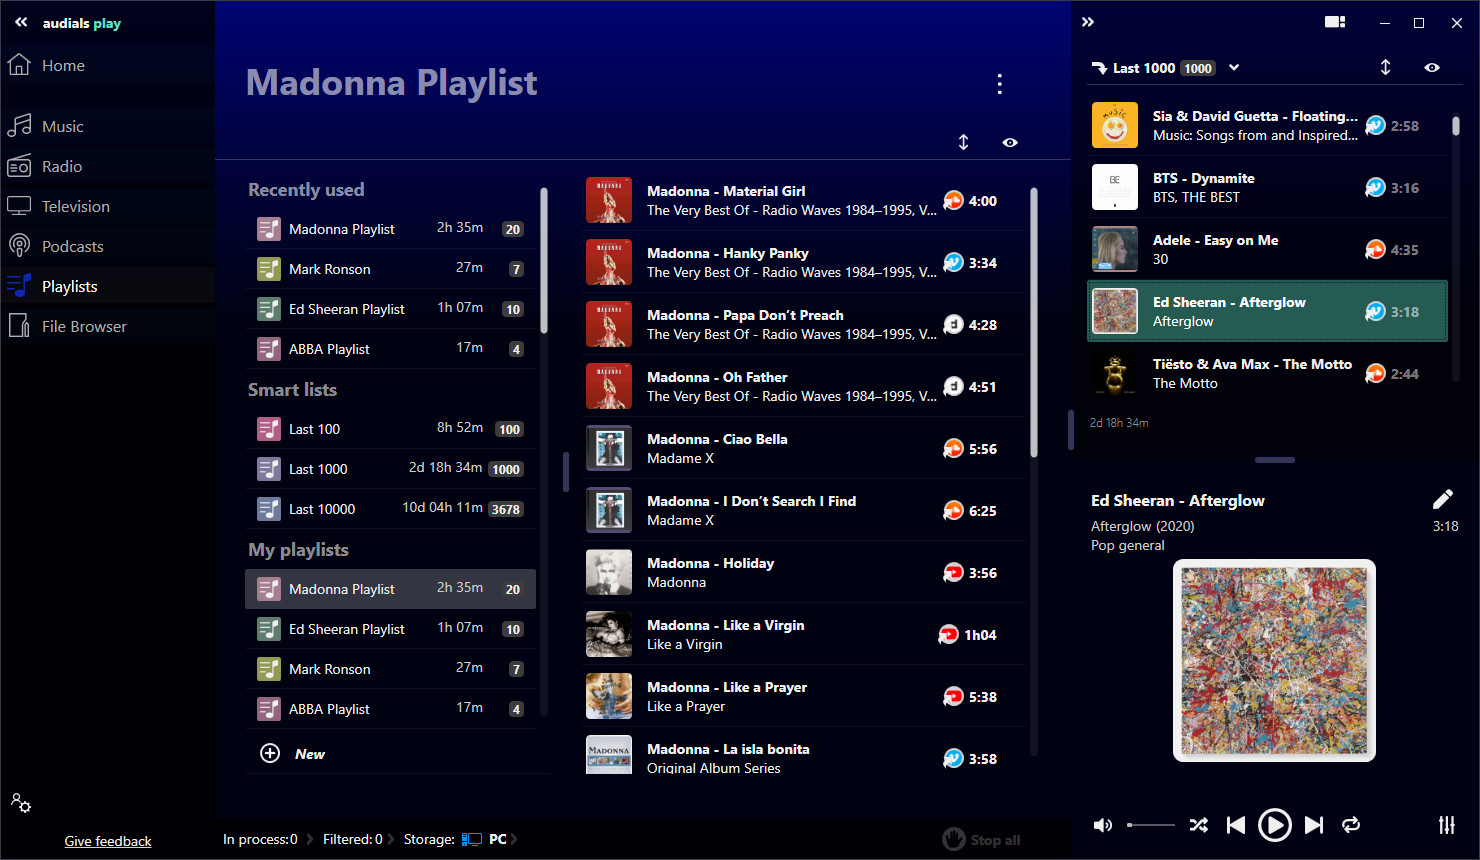Toggle the eye icon in player queue

(x=1432, y=67)
